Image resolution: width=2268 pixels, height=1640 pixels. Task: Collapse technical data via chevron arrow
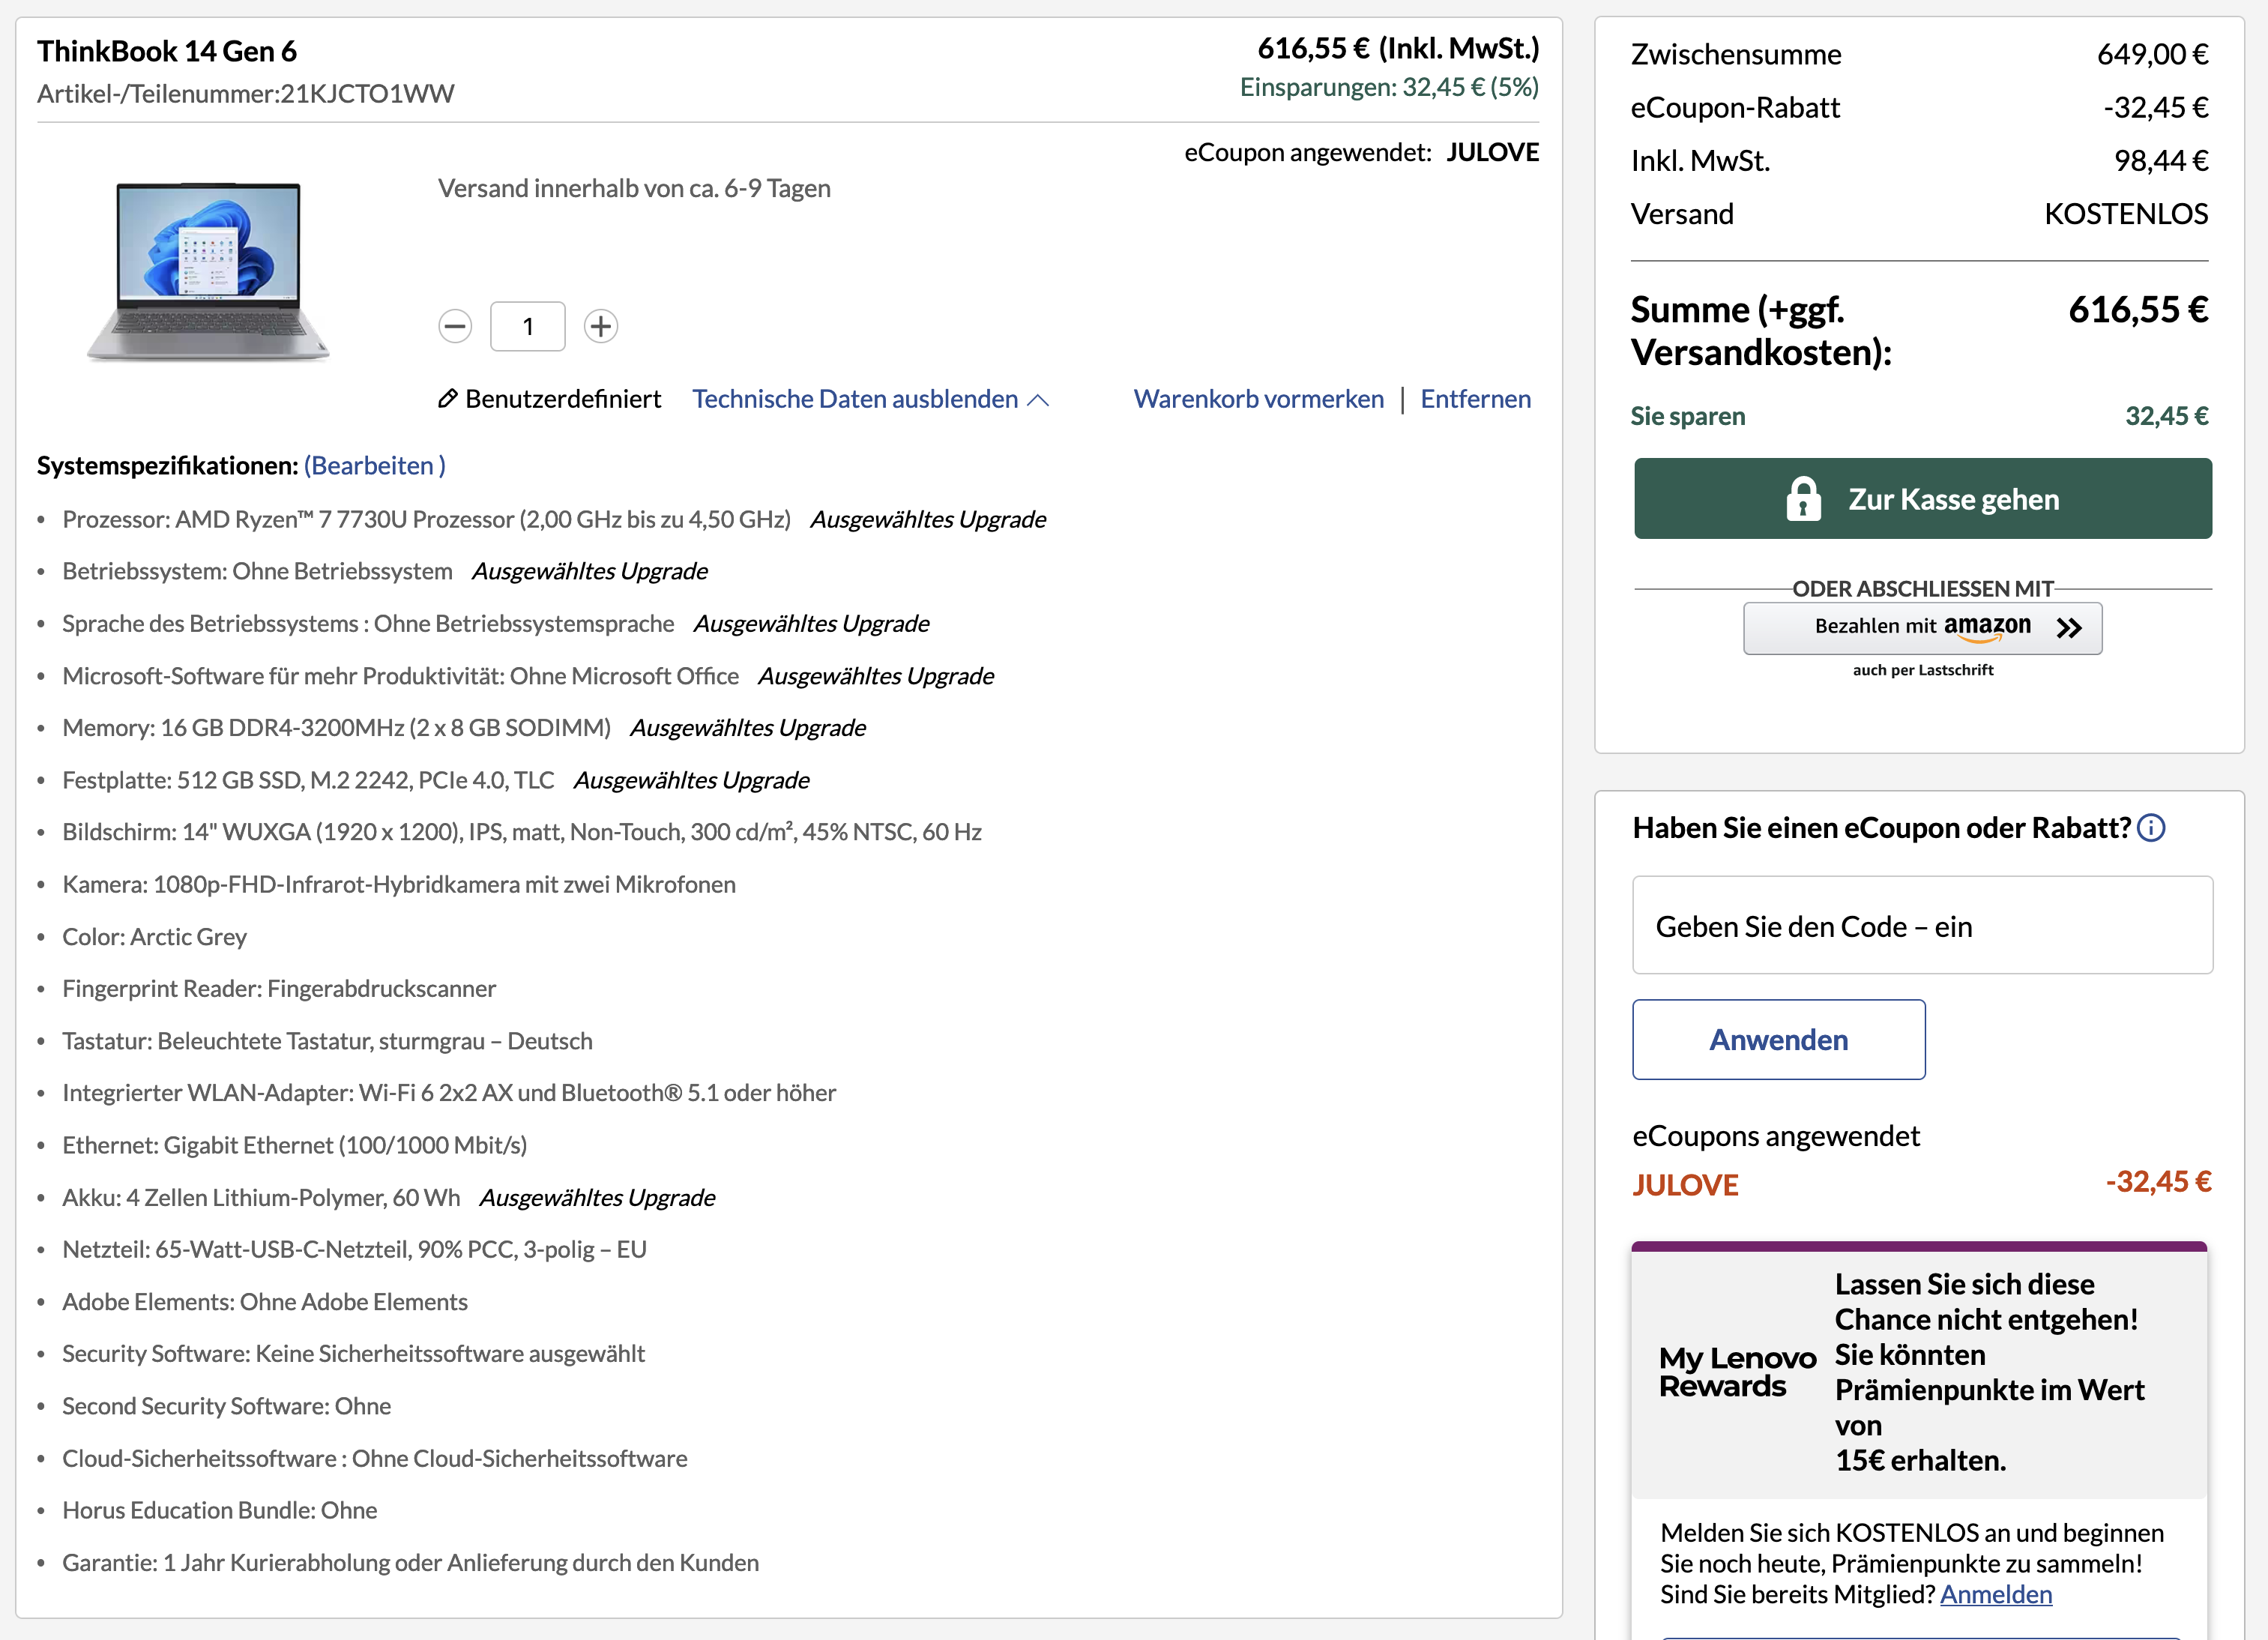1039,400
